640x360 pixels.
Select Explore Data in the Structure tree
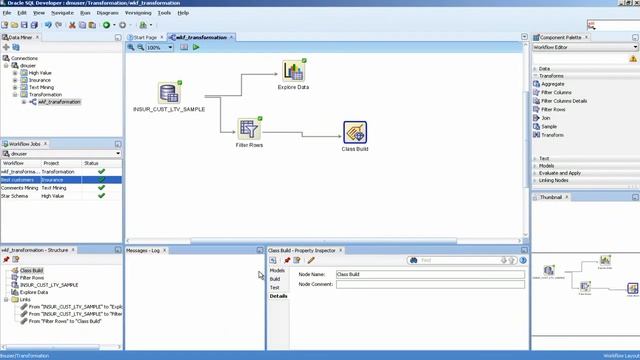34,293
